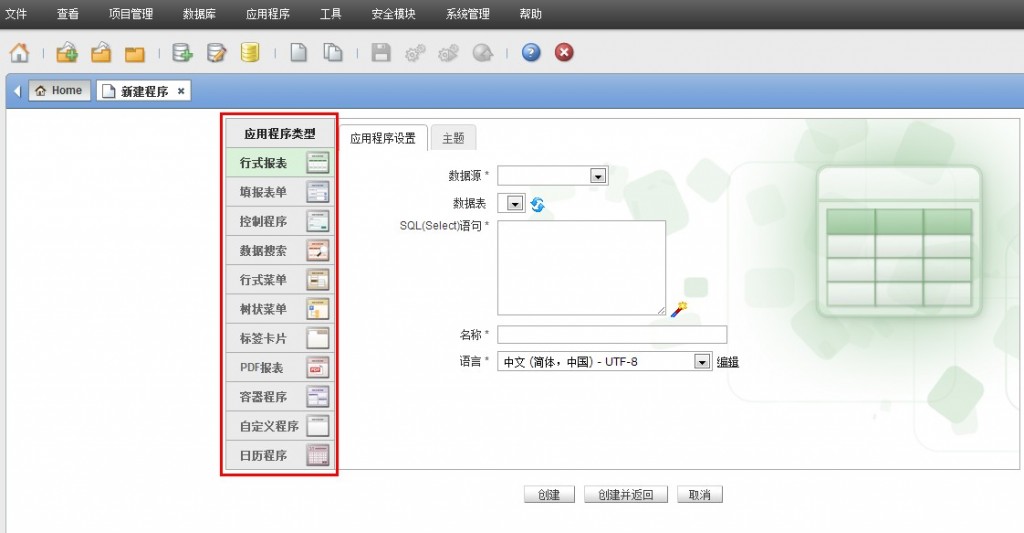Open the 文件 menu
Viewport: 1024px width, 533px height.
tap(16, 14)
